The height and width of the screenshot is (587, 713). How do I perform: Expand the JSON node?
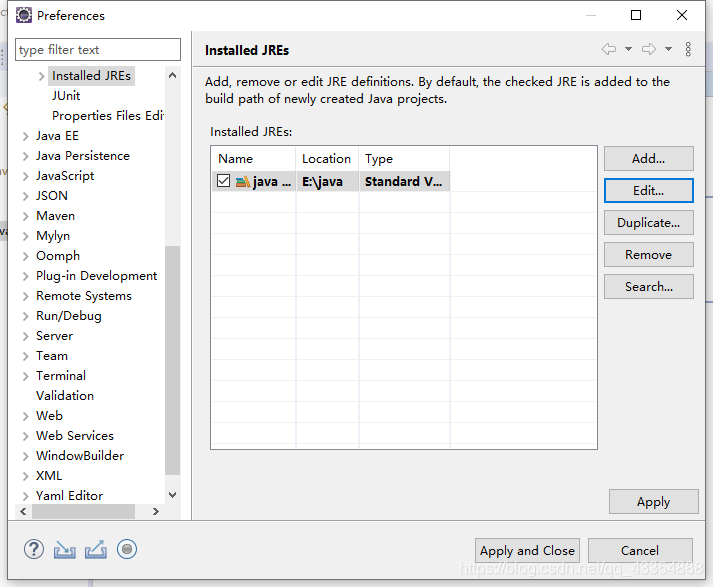point(25,196)
